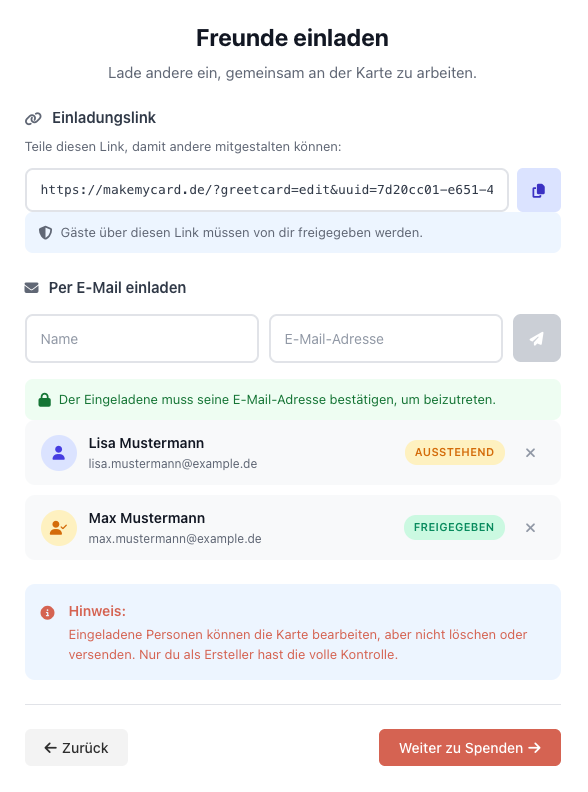This screenshot has height=792, width=588.
Task: Remove Lisa Mustermann from invite list
Action: (530, 453)
